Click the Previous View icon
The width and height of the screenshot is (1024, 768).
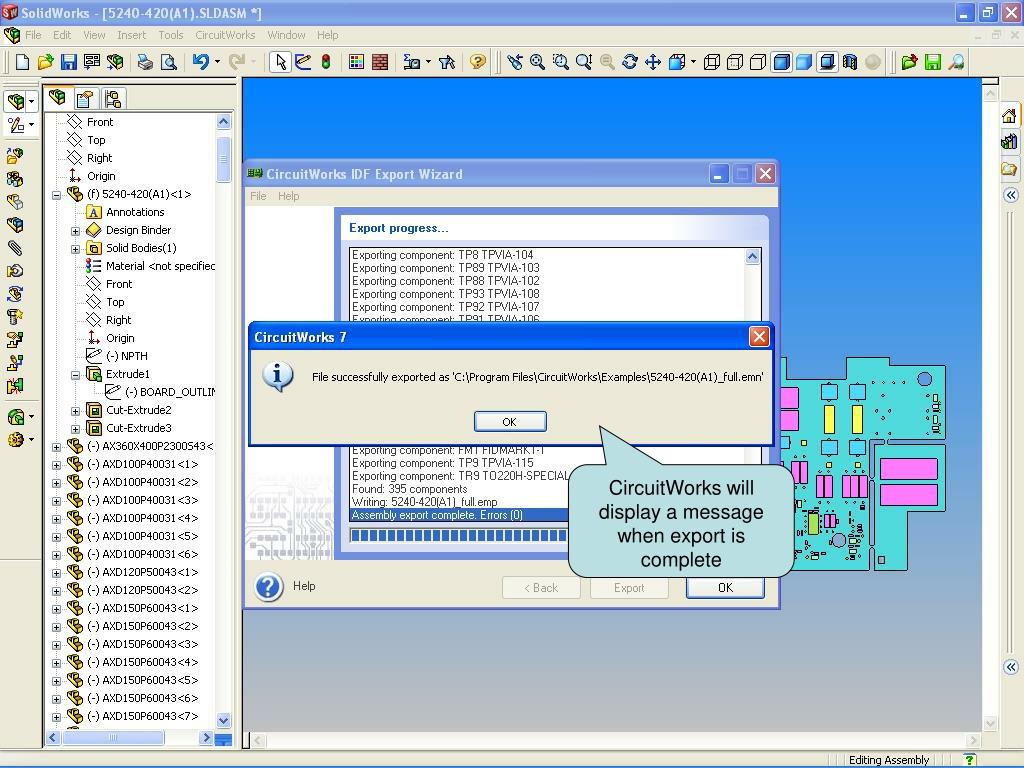[x=515, y=62]
